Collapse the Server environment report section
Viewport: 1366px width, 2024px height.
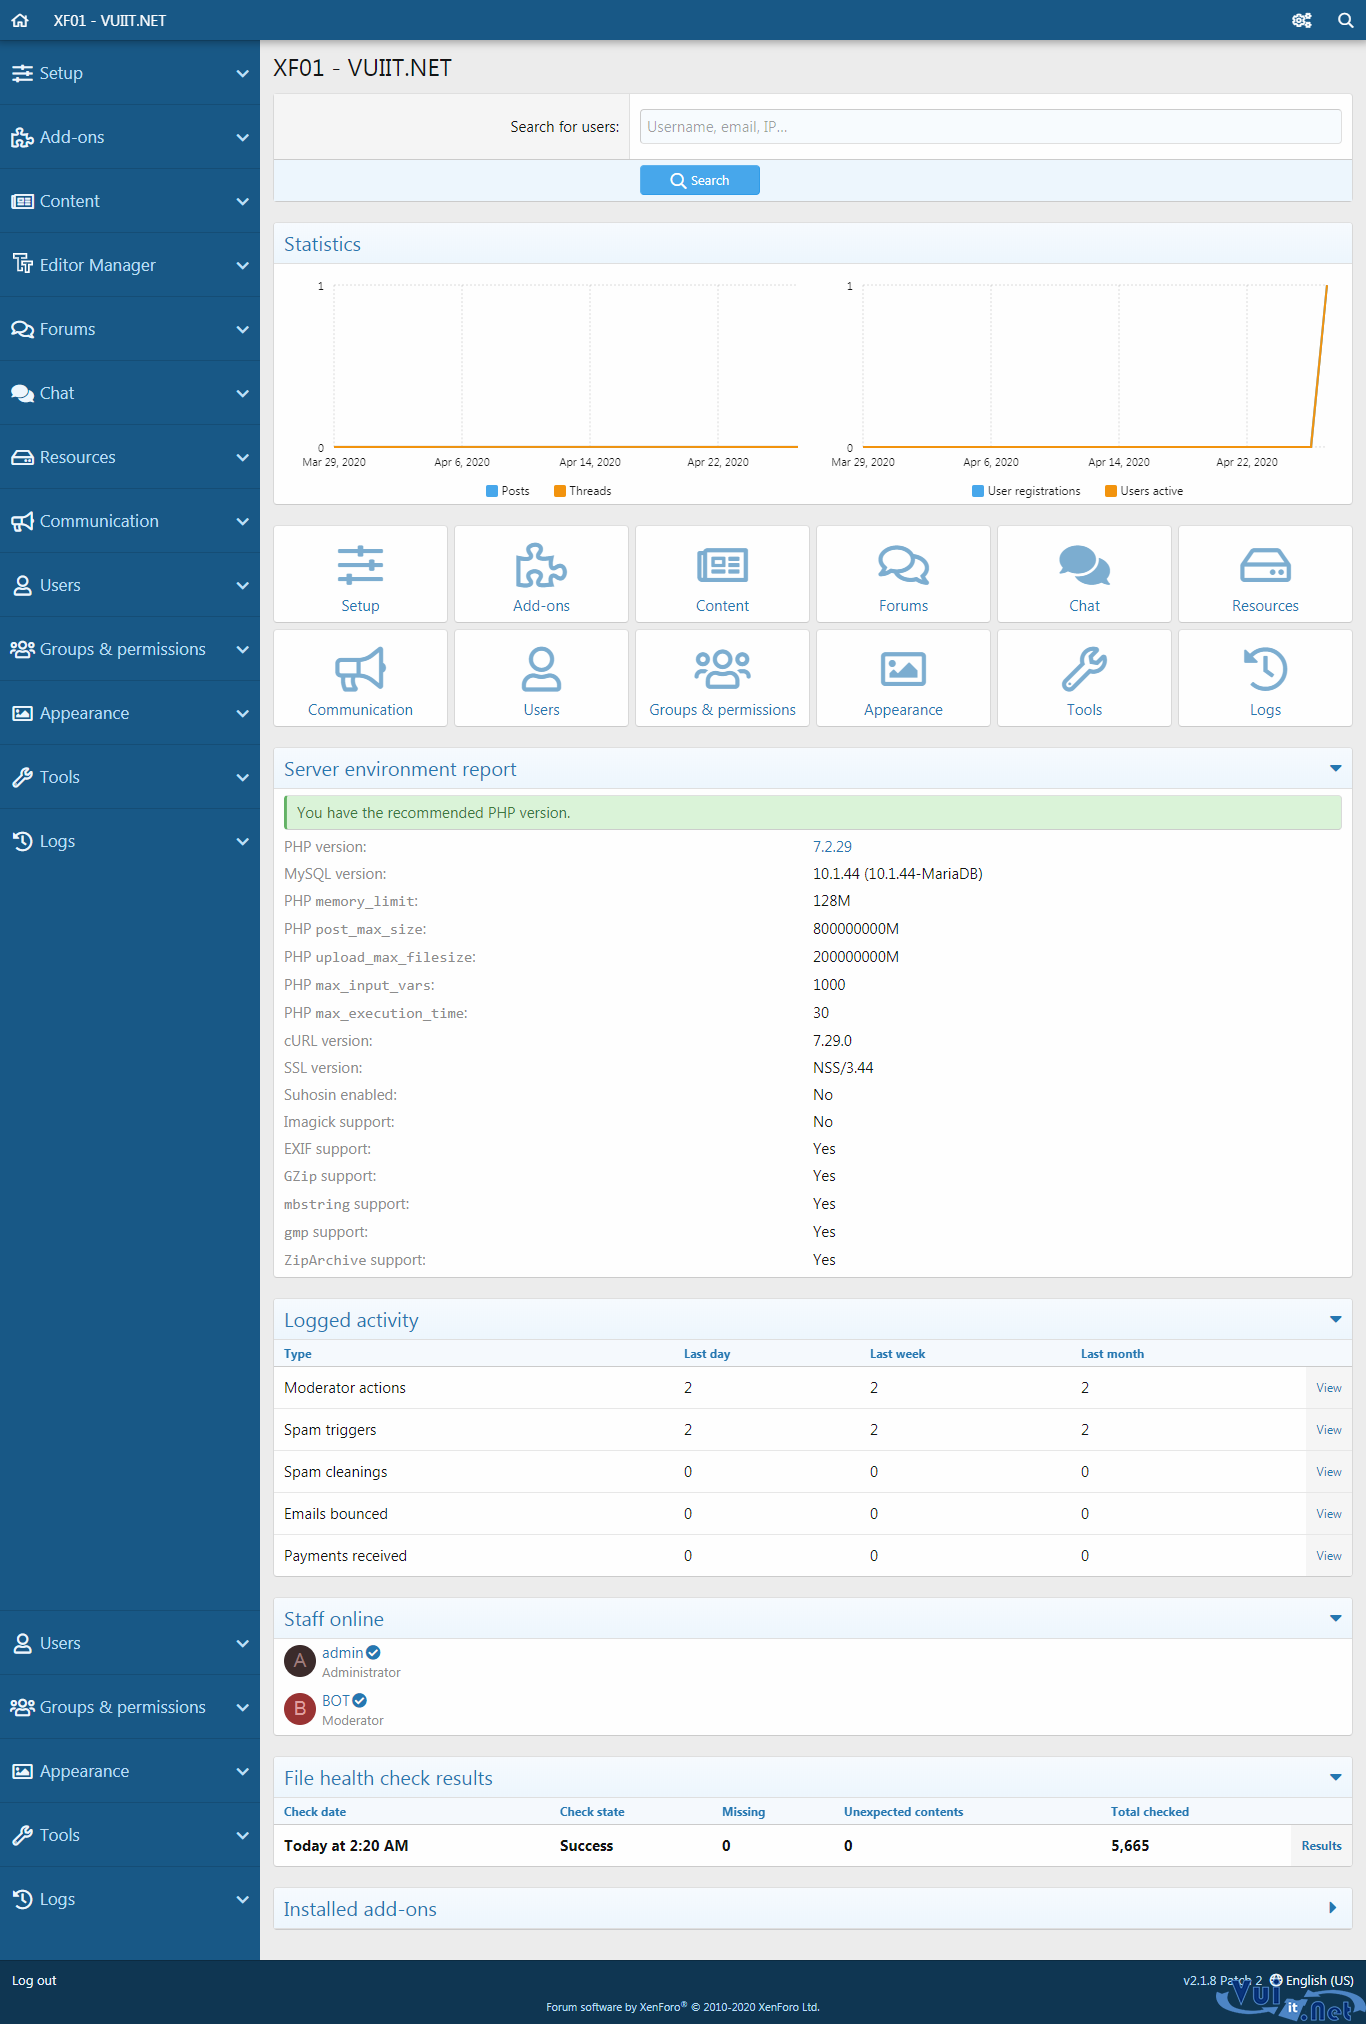(1335, 768)
